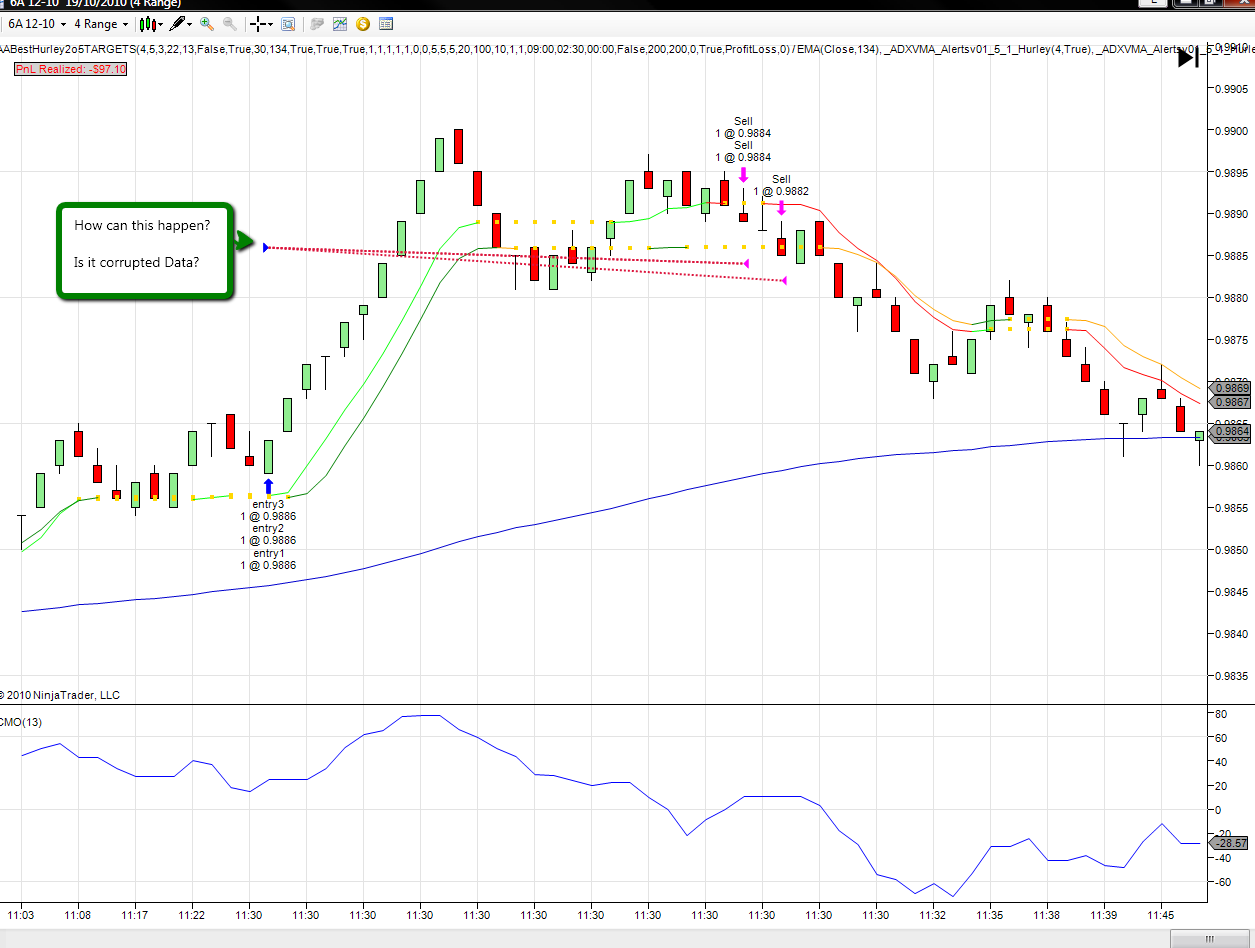Image resolution: width=1255 pixels, height=948 pixels.
Task: Click the blue entry arrow marker
Action: (x=268, y=487)
